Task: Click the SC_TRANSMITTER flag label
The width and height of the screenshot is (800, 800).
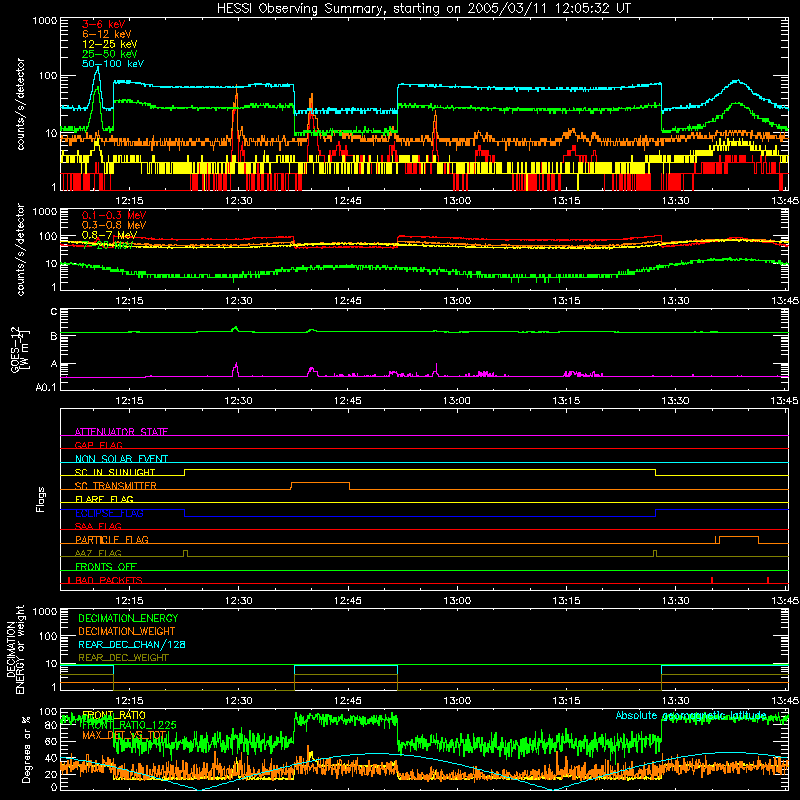Action: click(x=116, y=486)
